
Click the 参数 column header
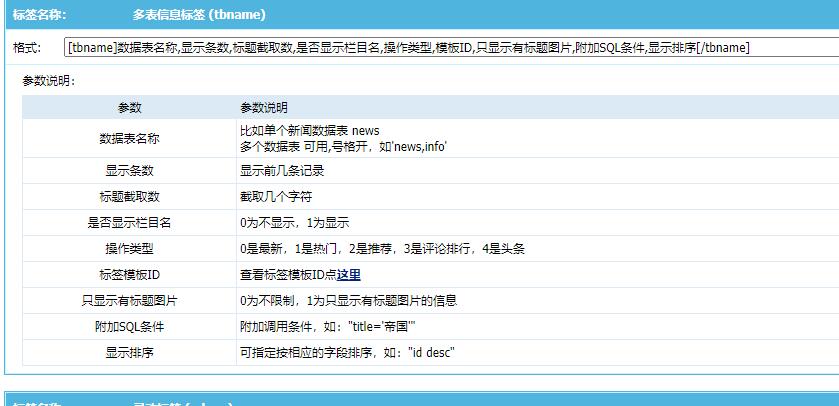129,107
